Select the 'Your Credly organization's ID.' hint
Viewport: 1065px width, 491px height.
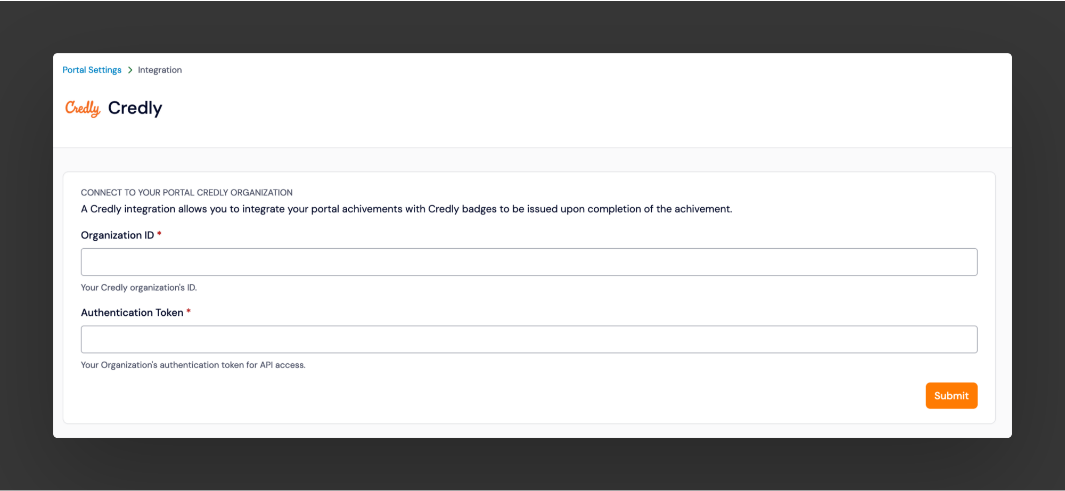139,287
